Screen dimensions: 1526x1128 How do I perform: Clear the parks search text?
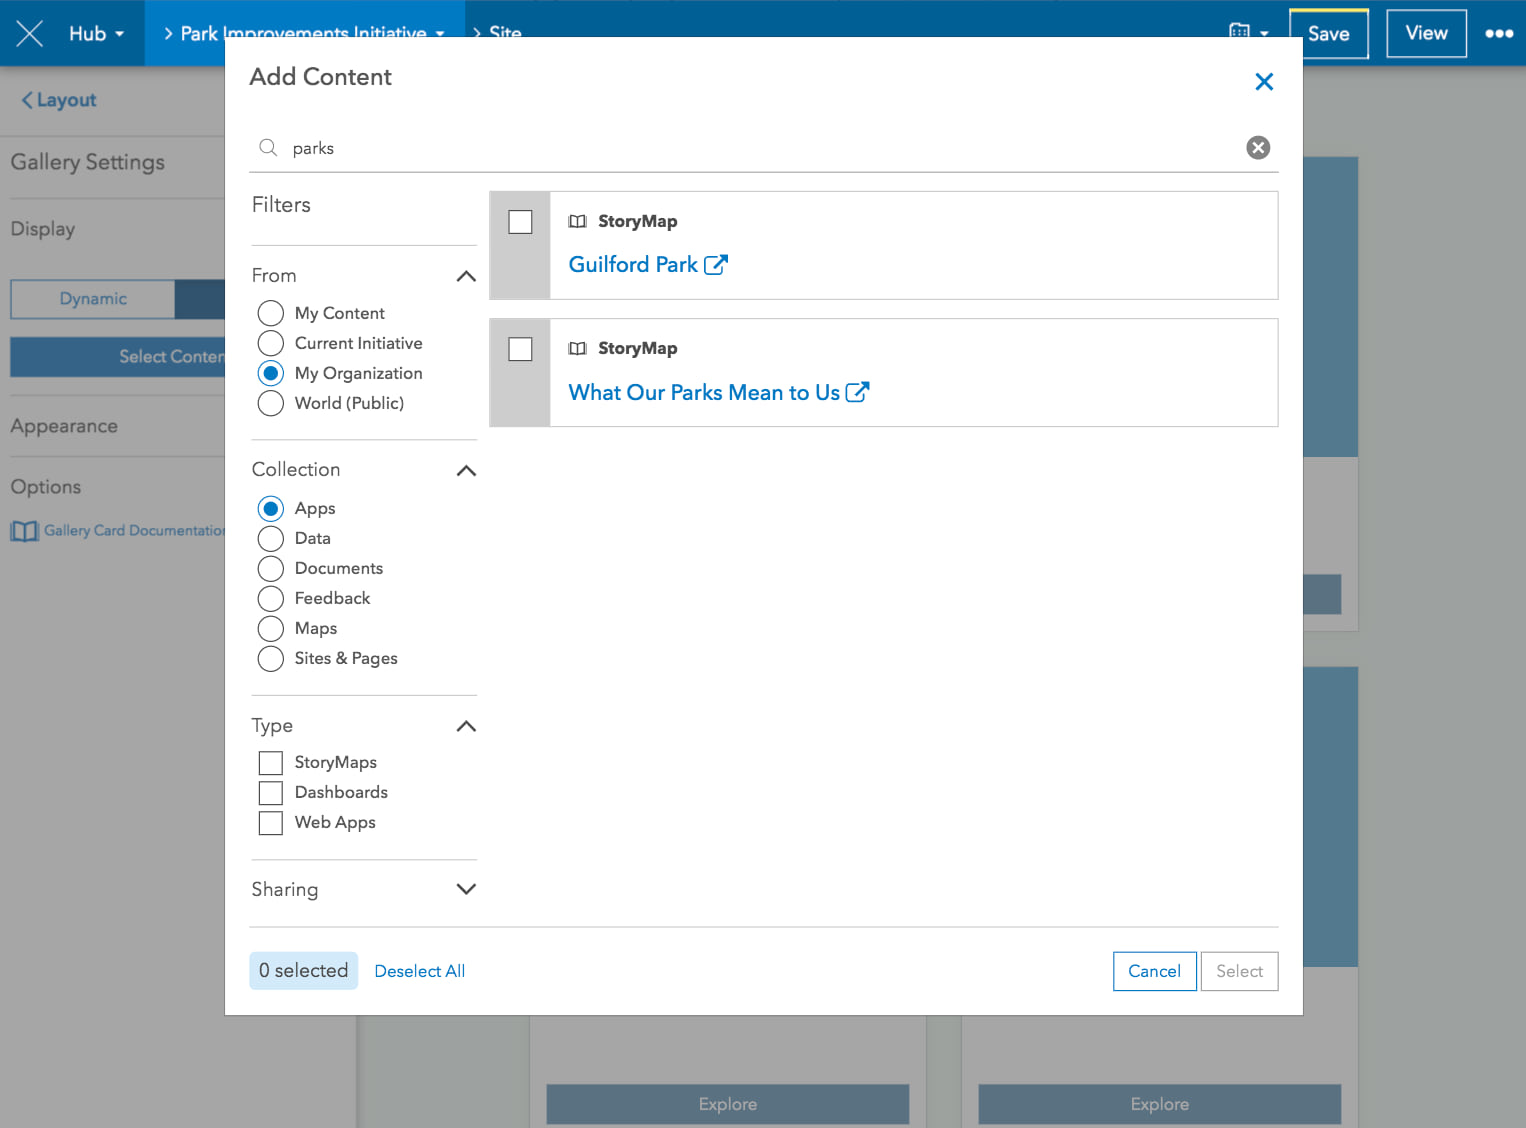point(1258,148)
